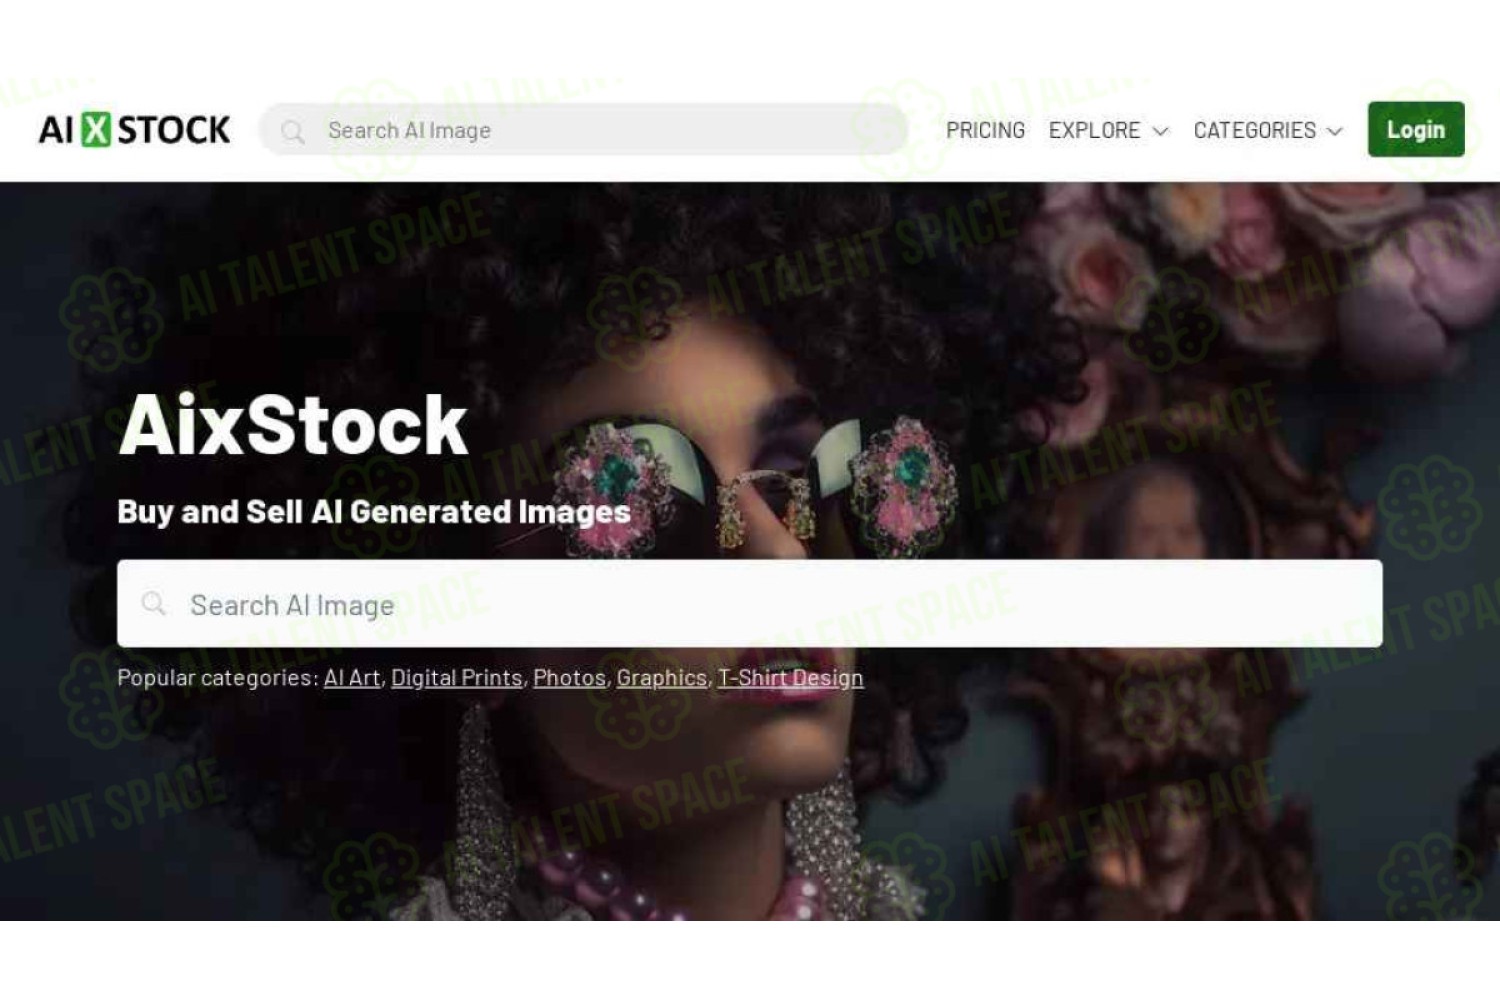Image resolution: width=1500 pixels, height=1000 pixels.
Task: Click the AixStock hero heading
Action: click(x=293, y=424)
